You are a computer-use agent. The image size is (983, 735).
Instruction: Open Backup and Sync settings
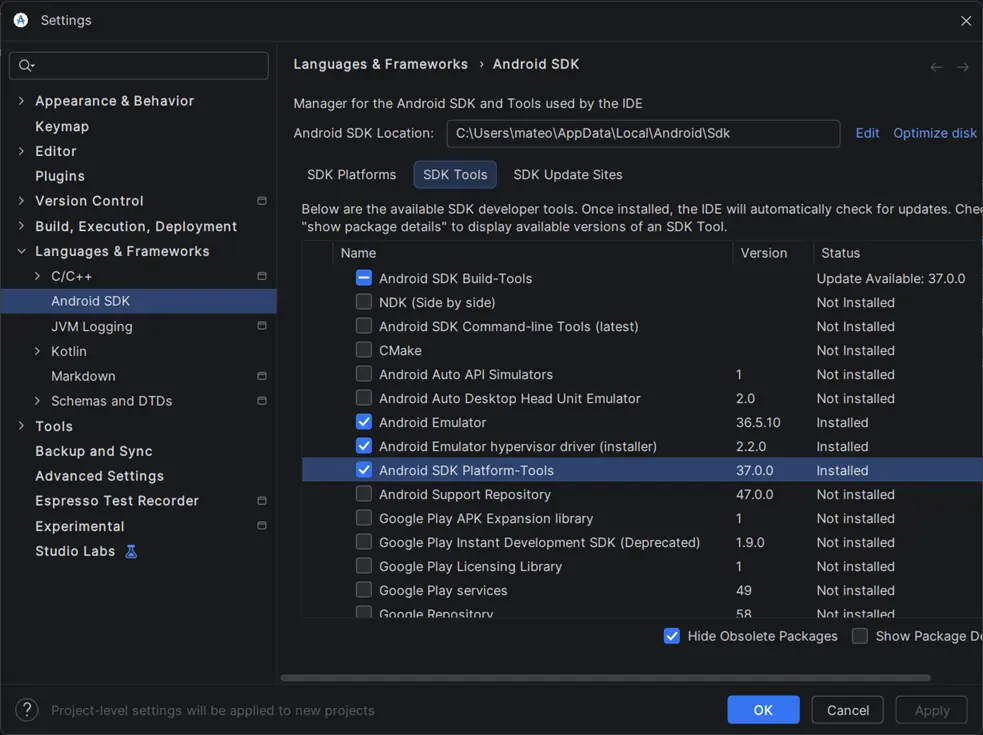[94, 451]
